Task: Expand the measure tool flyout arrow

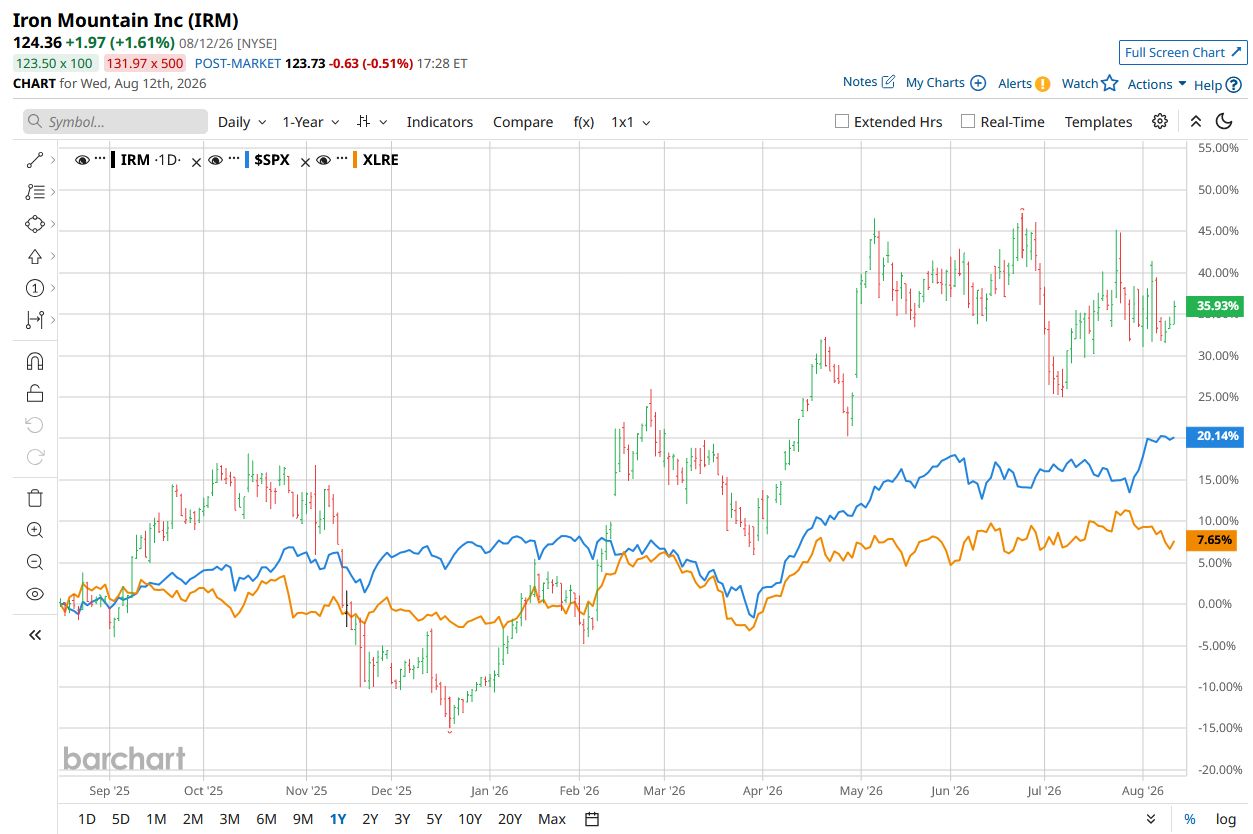Action: pyautogui.click(x=52, y=320)
